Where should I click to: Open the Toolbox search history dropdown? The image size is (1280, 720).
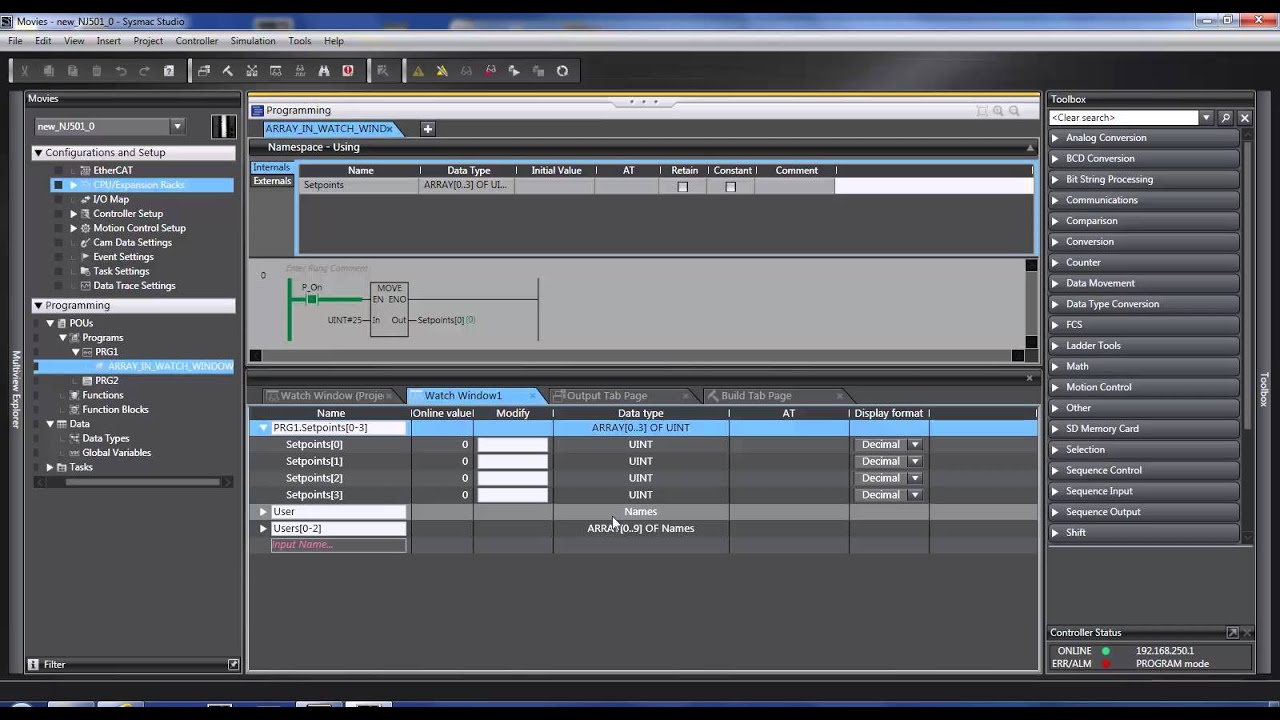(x=1206, y=118)
